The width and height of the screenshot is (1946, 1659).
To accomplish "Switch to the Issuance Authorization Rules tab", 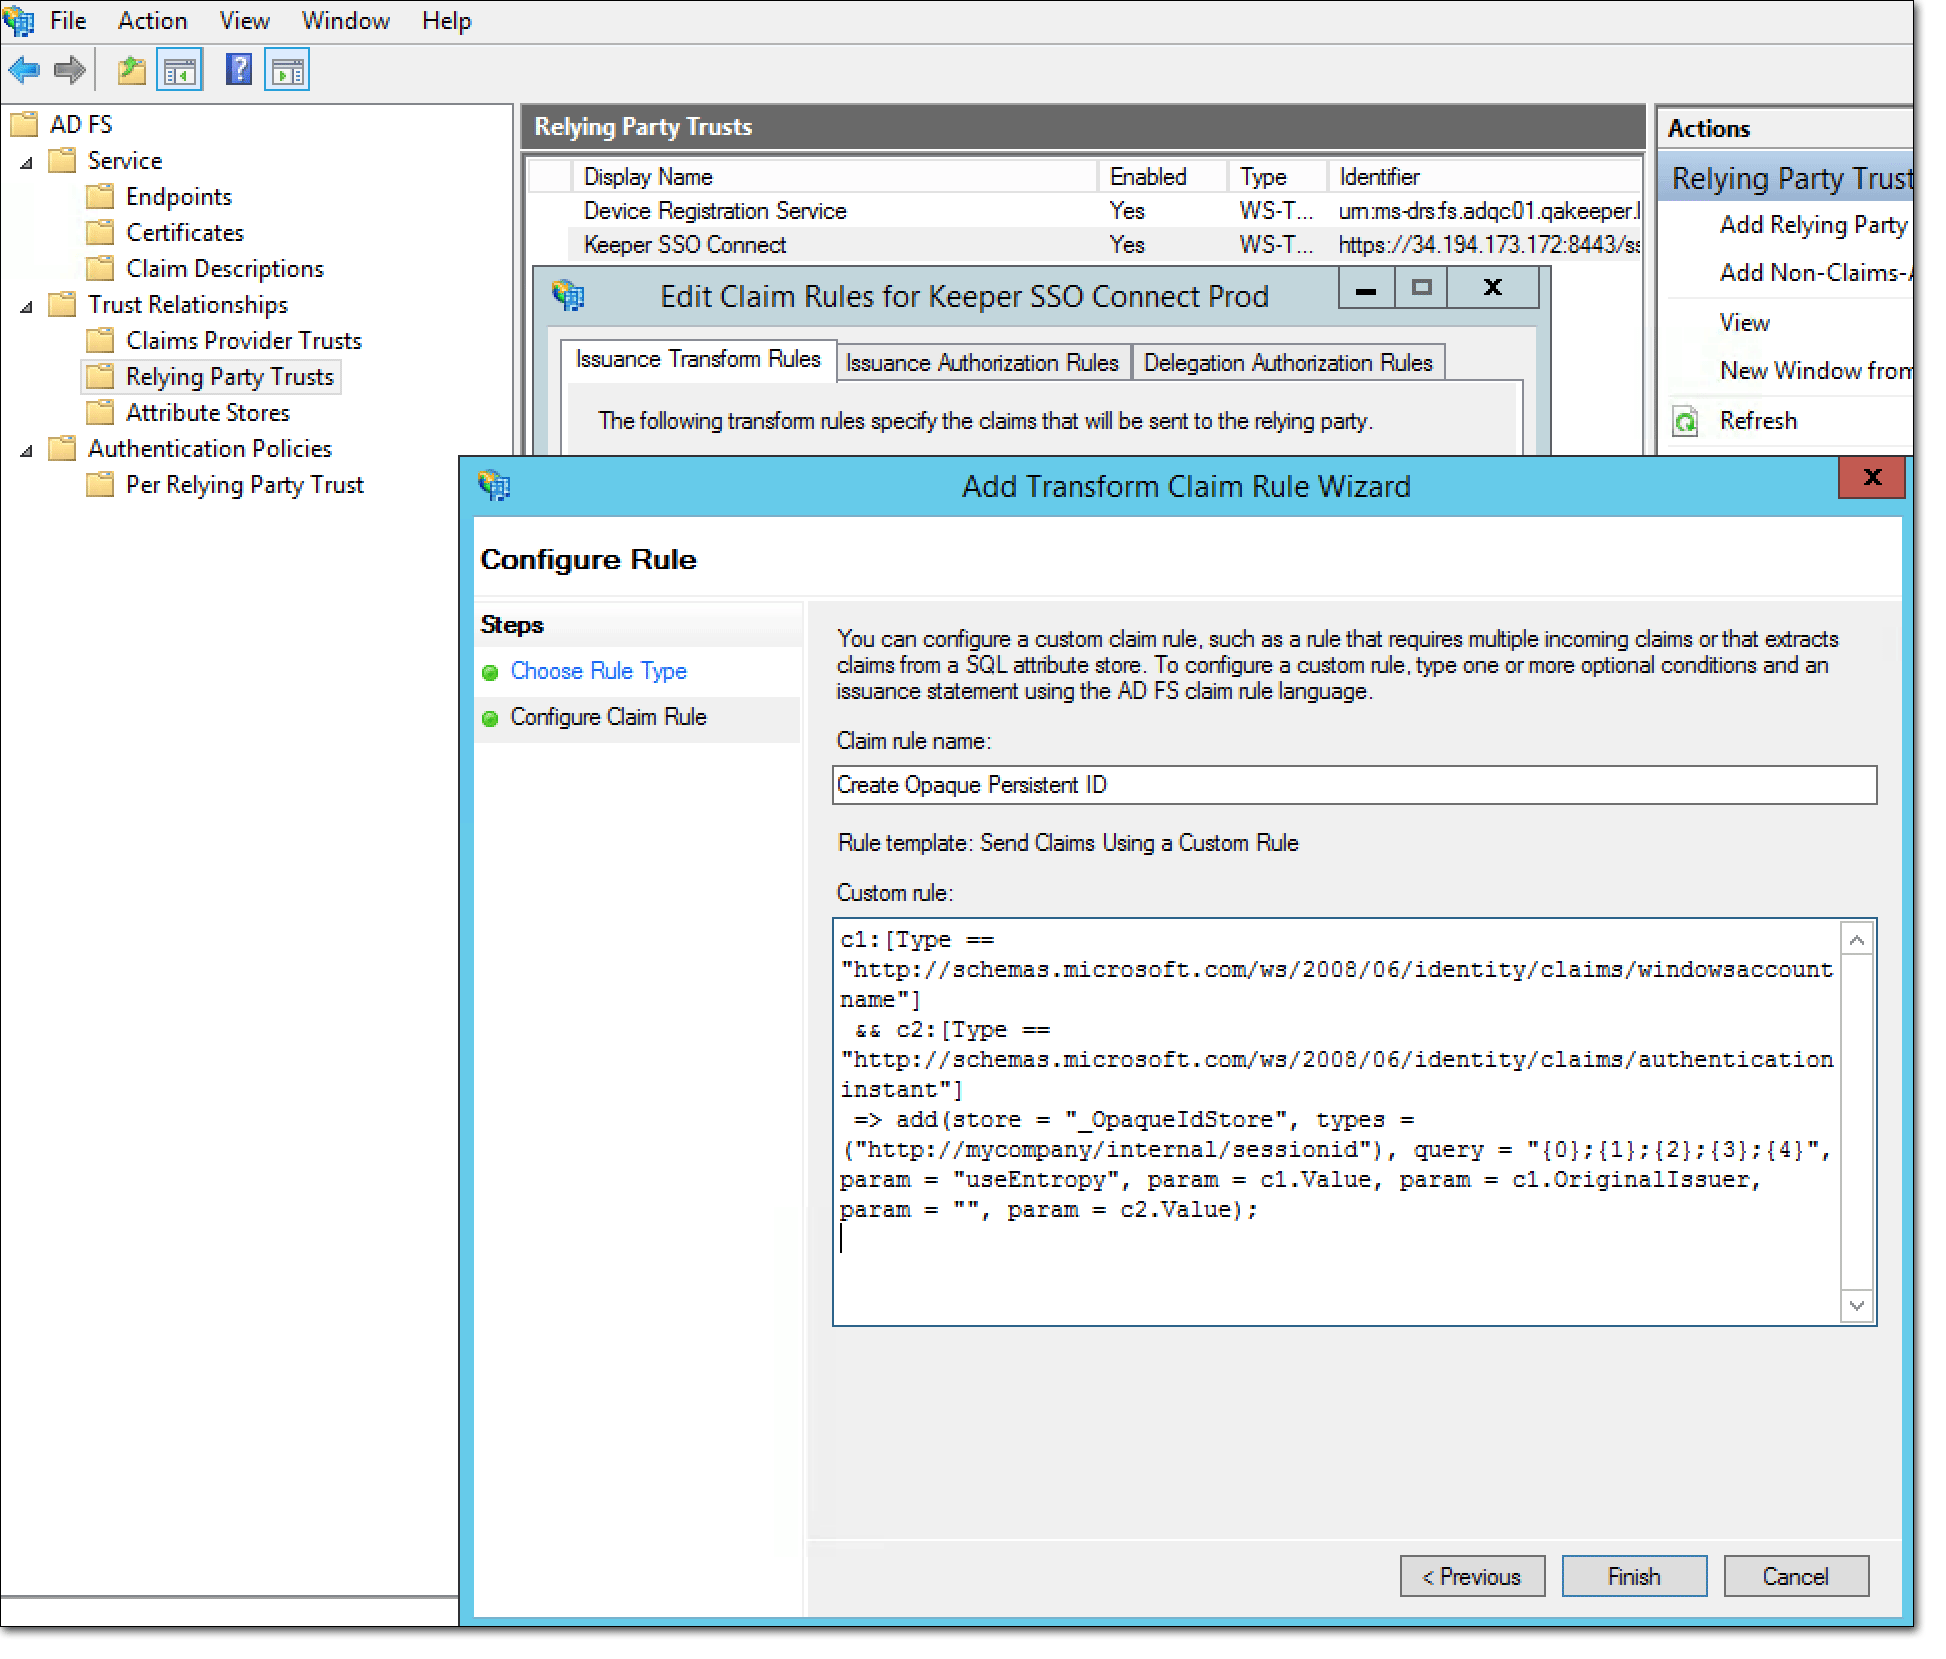I will (x=982, y=362).
